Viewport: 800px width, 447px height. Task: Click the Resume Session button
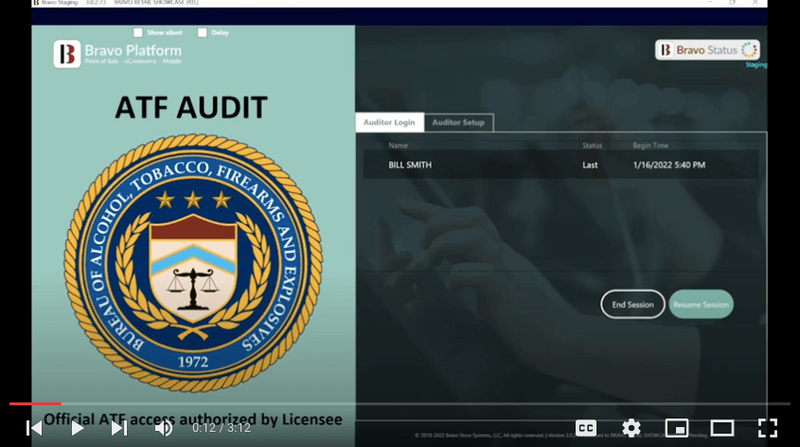pos(701,304)
